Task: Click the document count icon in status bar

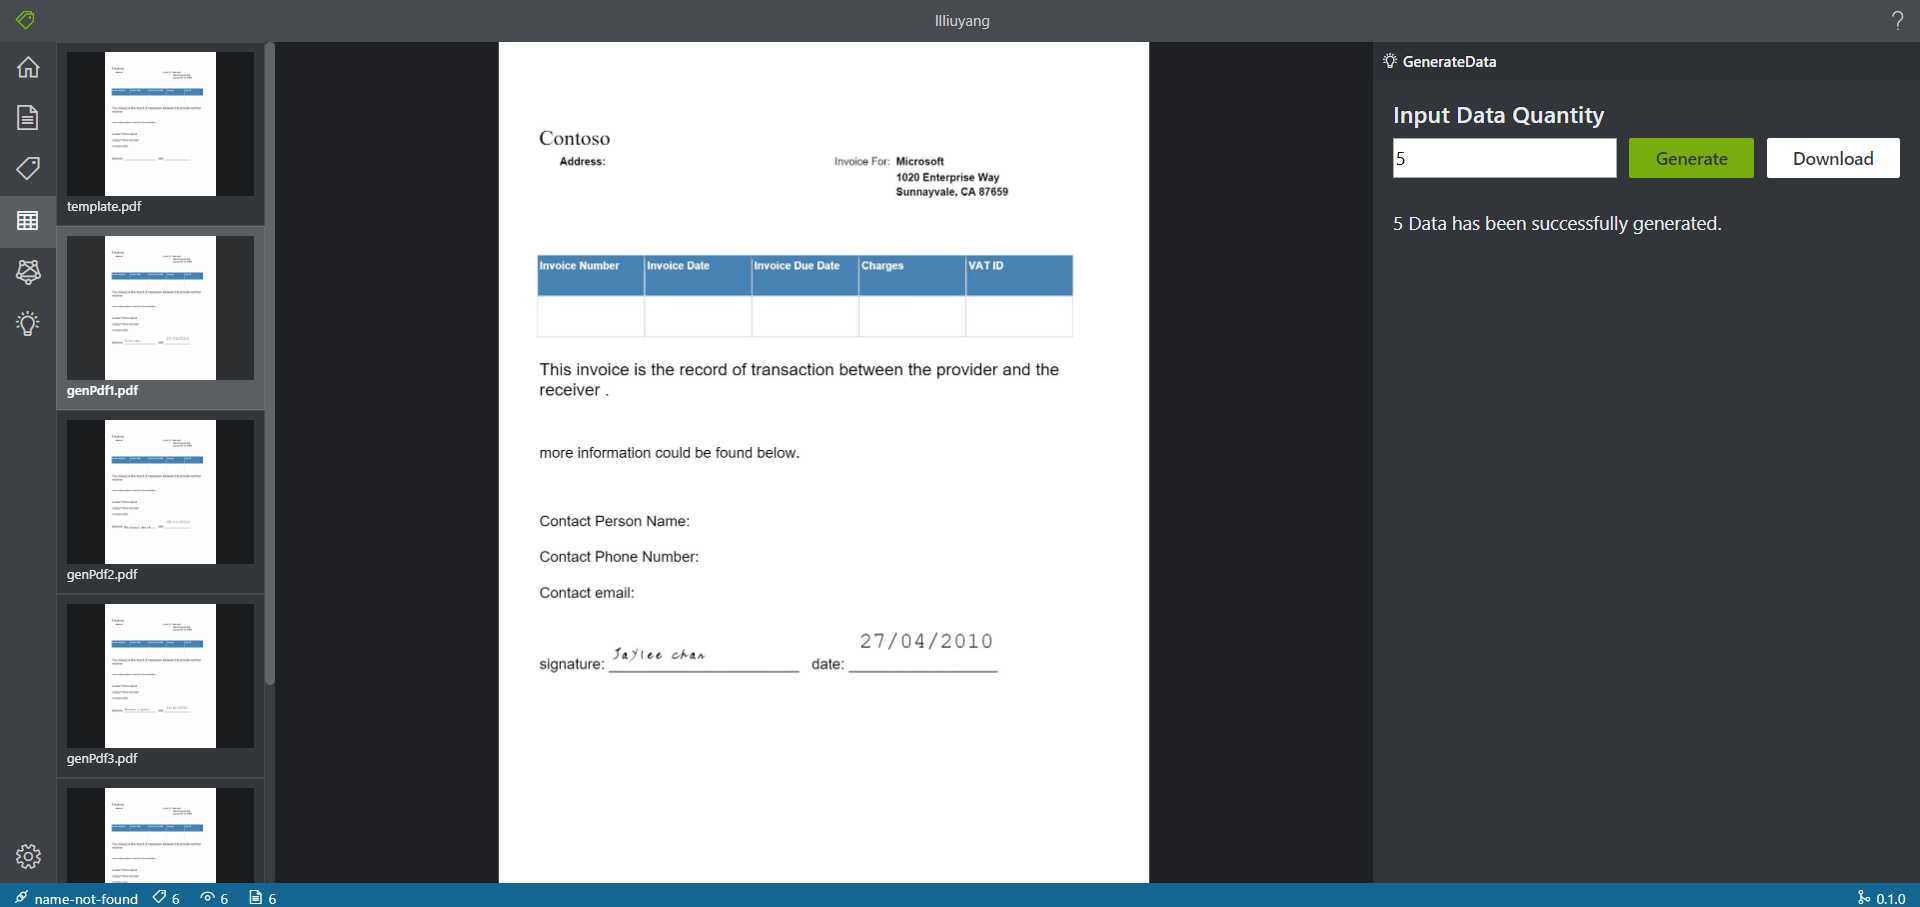Action: coord(255,897)
